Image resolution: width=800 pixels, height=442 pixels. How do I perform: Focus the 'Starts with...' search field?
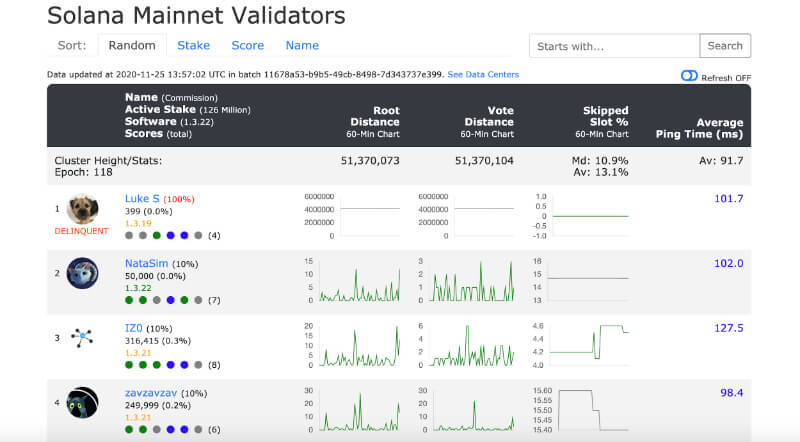[x=614, y=46]
